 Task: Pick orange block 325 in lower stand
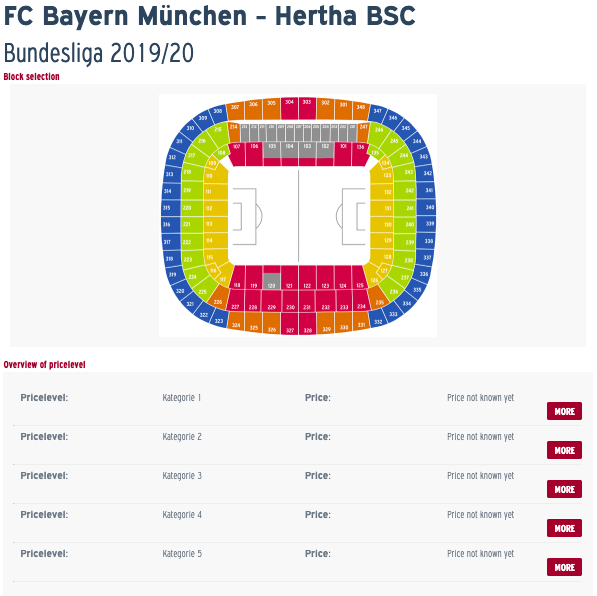254,322
